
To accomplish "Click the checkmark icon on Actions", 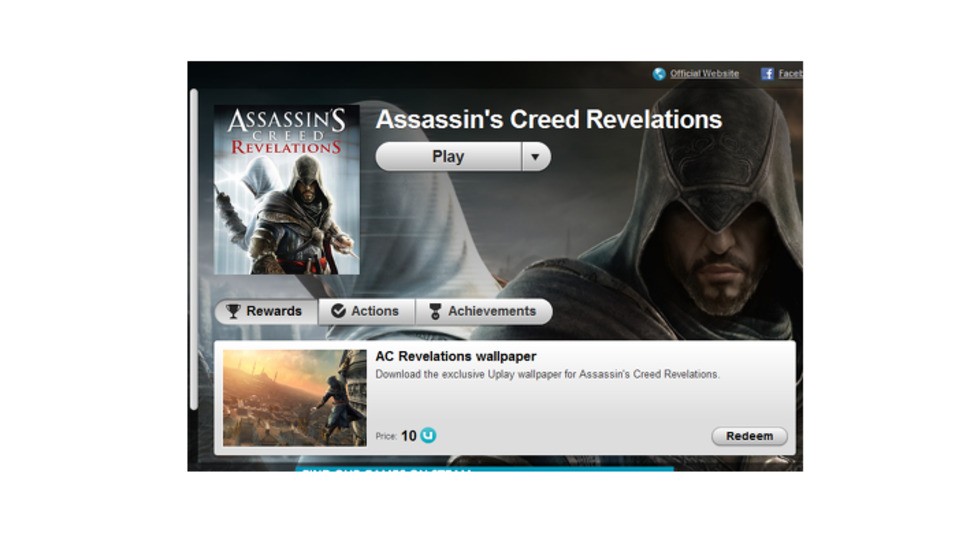I will pyautogui.click(x=338, y=311).
